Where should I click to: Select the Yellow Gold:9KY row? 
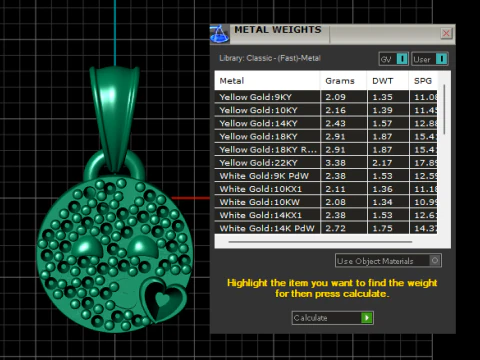(326, 97)
